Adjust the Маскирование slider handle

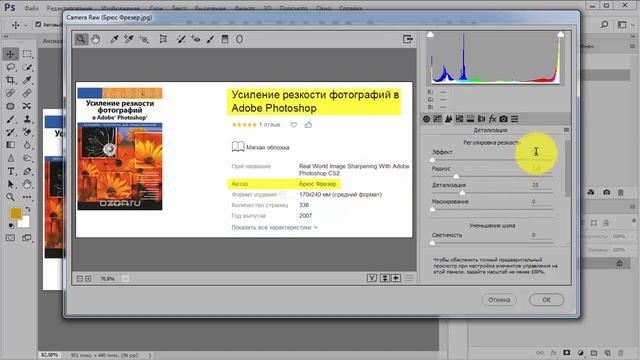click(x=433, y=209)
